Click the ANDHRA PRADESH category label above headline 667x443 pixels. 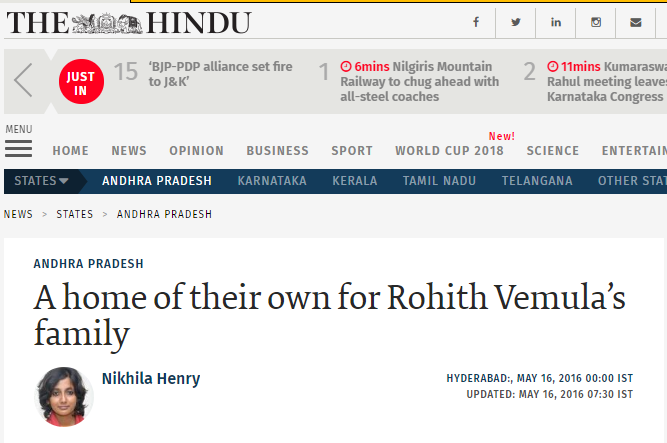(88, 264)
